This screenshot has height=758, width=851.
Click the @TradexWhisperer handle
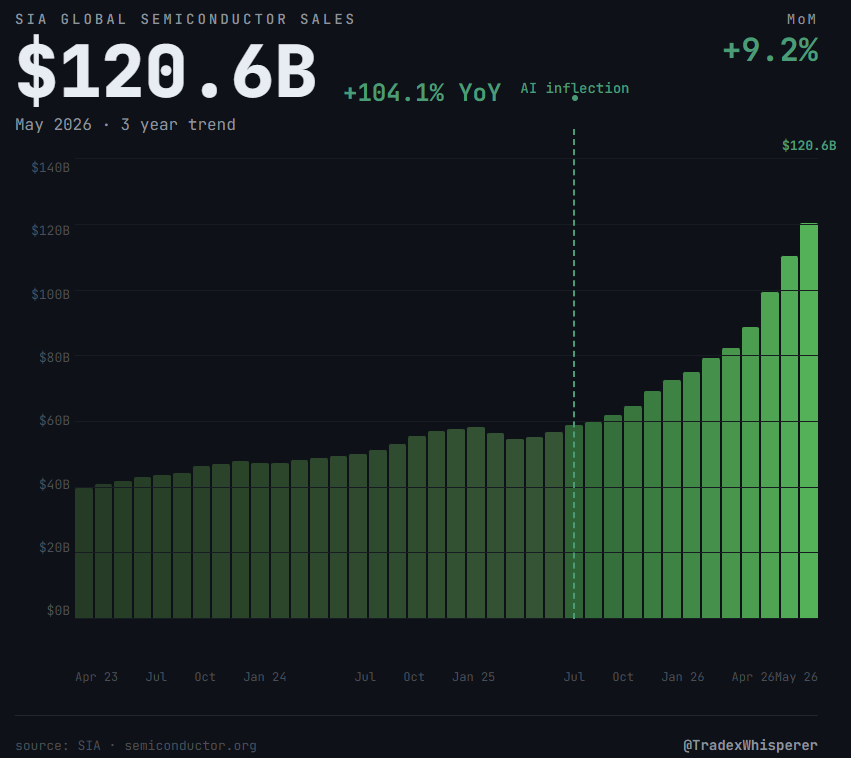coord(751,746)
